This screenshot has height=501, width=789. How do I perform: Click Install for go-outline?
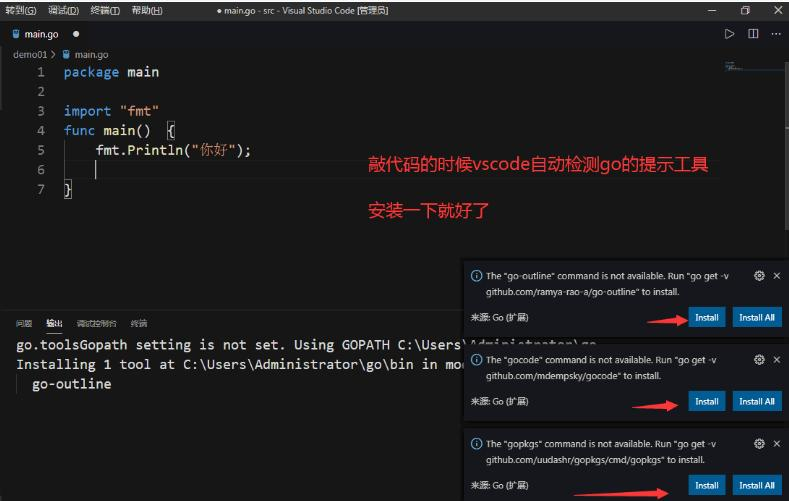(706, 317)
